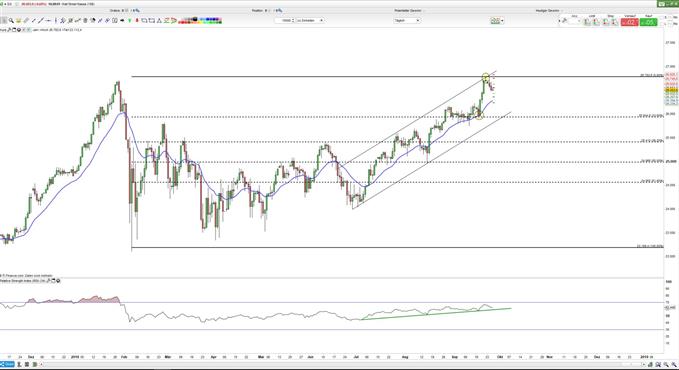Screen dimensions: 679x370
Task: Select the triangle drawing tool
Action: click(159, 20)
